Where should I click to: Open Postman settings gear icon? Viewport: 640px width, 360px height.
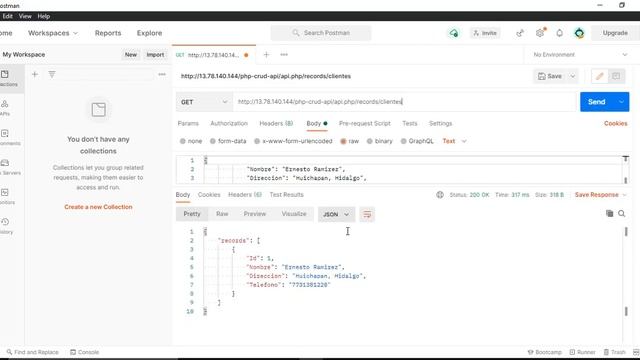[540, 33]
